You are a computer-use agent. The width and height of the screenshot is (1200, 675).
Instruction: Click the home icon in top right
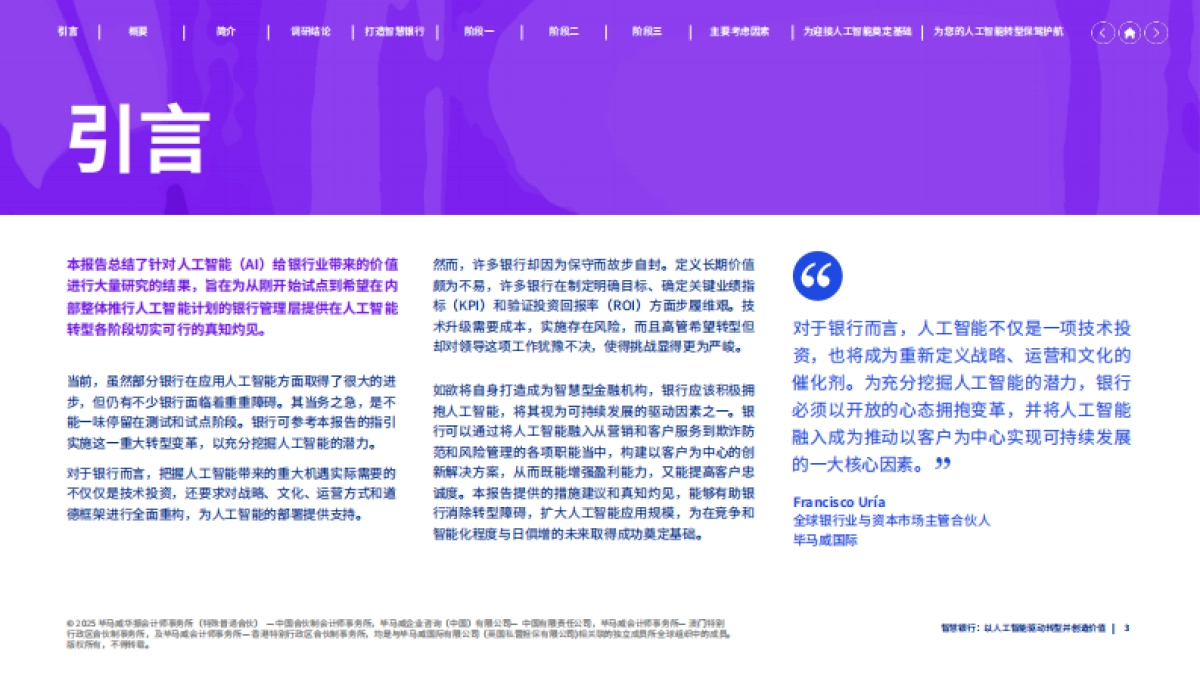pyautogui.click(x=1129, y=32)
